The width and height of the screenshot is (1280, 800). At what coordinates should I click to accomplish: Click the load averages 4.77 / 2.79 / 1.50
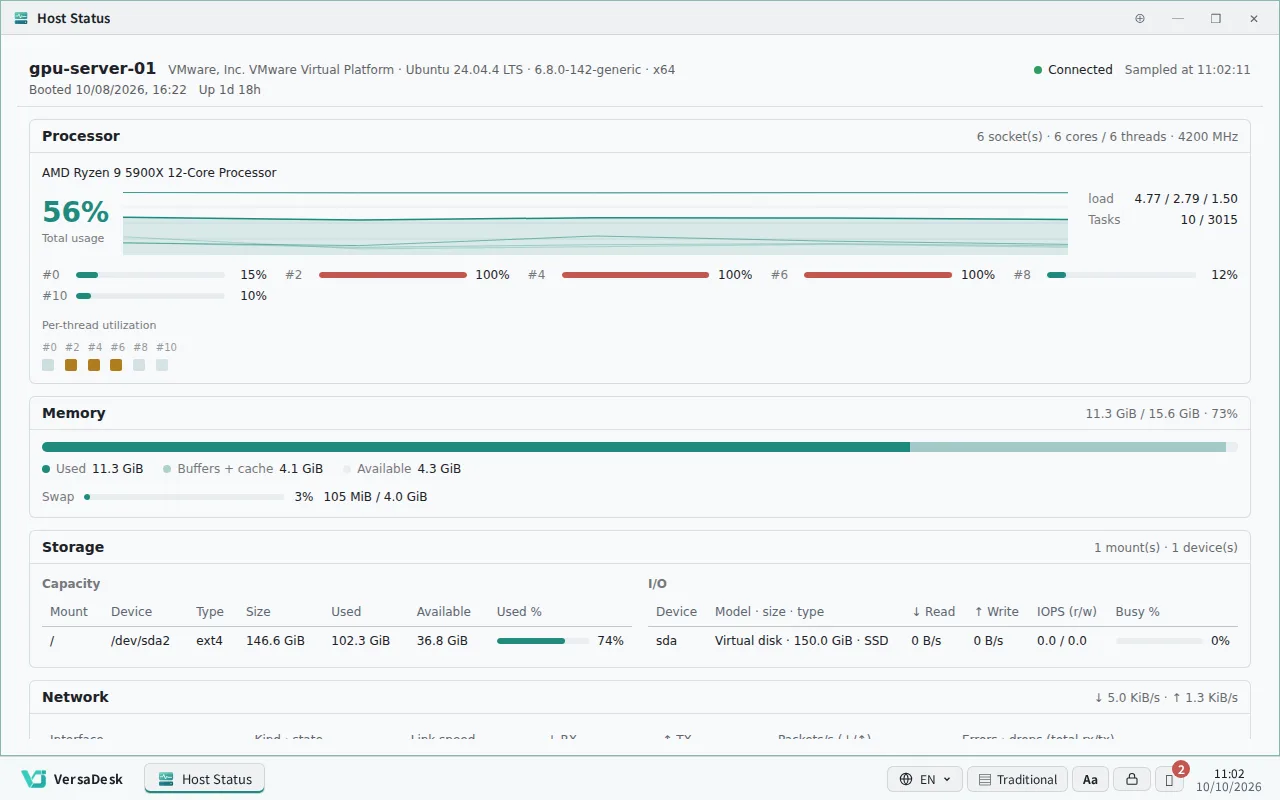coord(1186,199)
